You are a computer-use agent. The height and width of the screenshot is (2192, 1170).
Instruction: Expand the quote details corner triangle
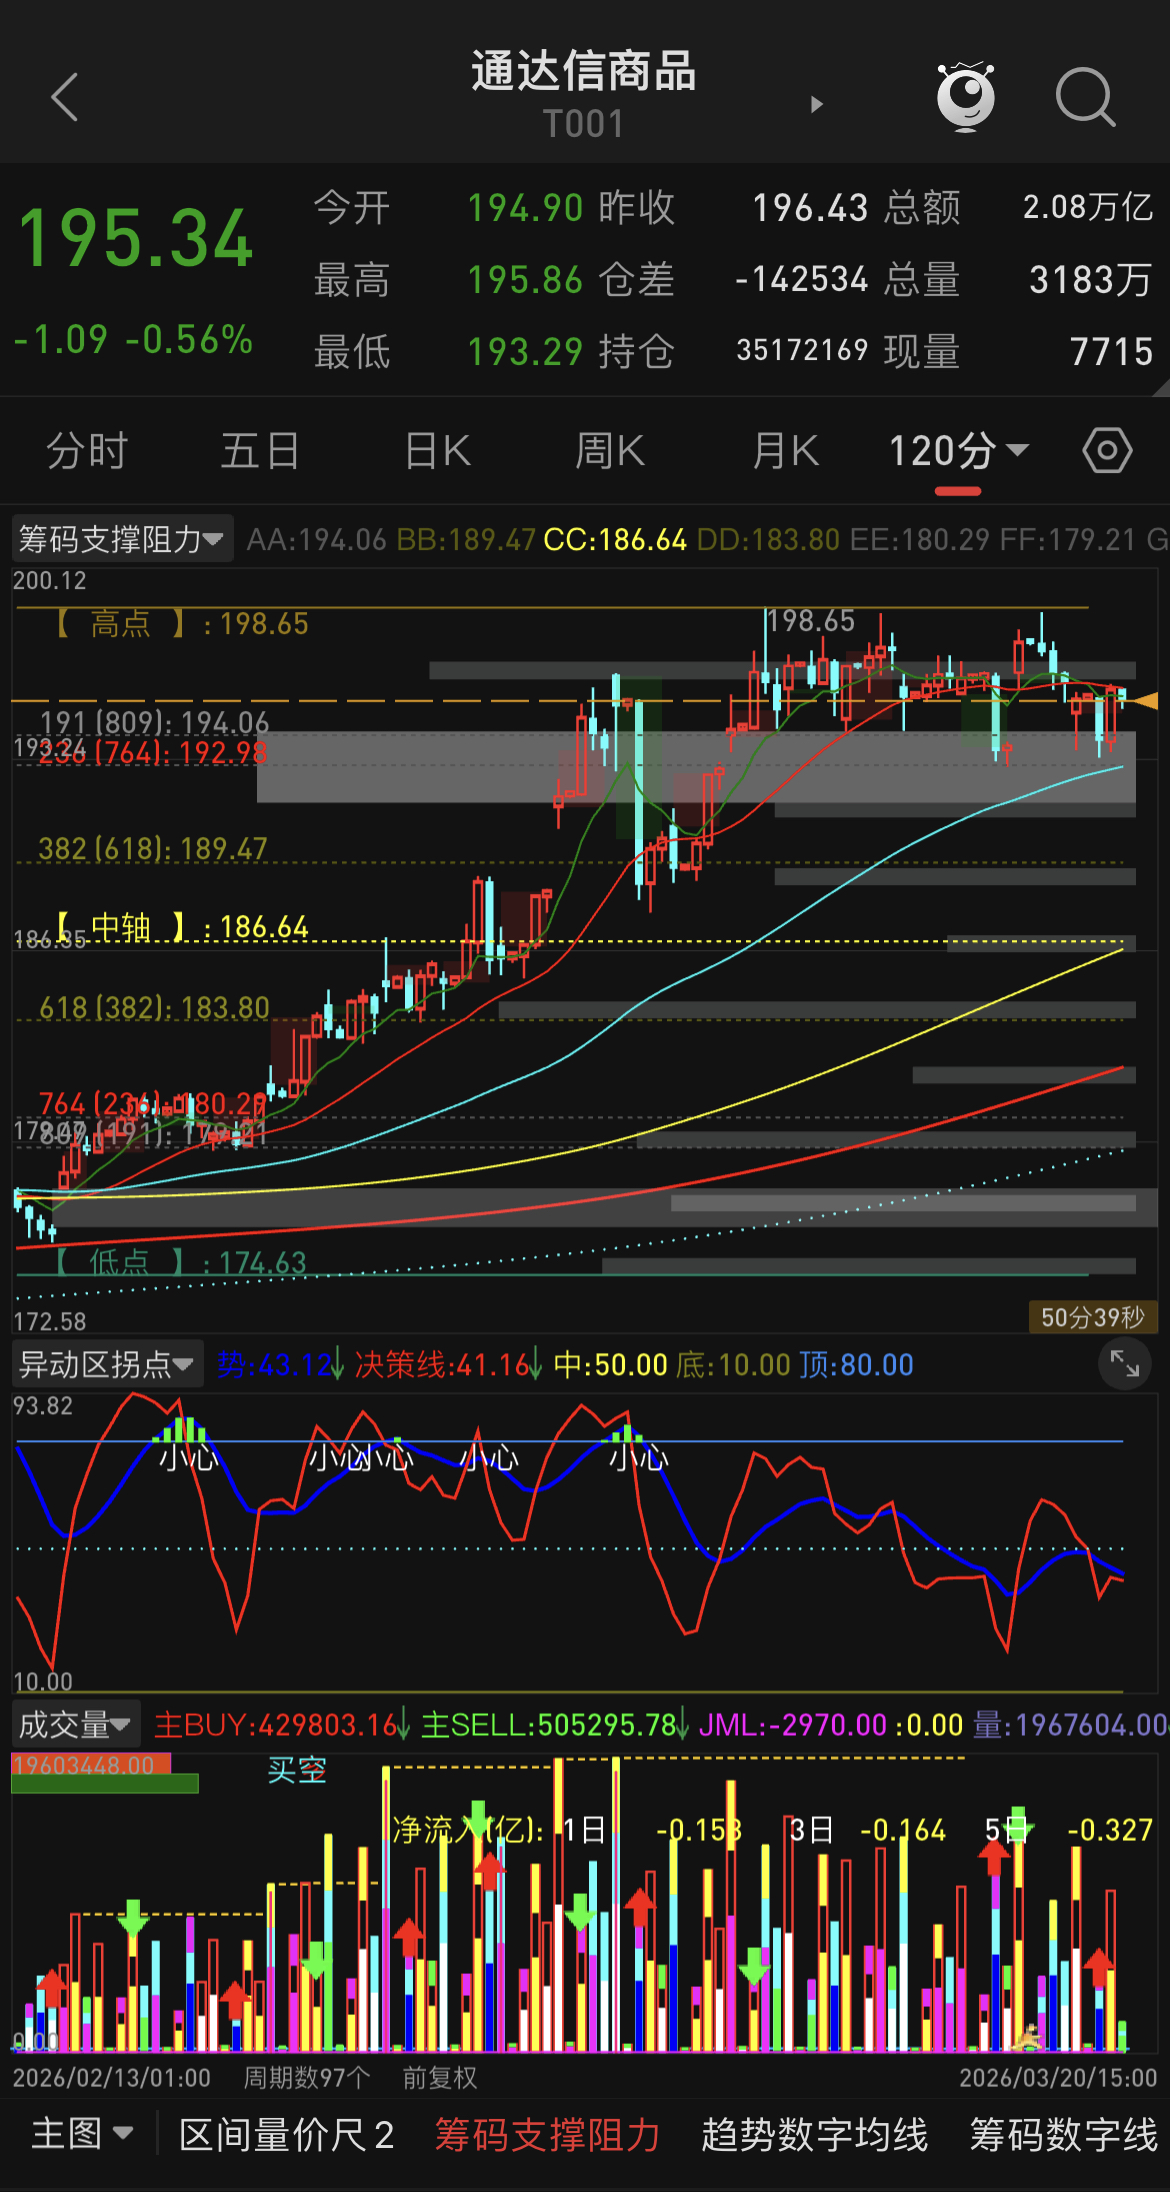pos(1160,388)
